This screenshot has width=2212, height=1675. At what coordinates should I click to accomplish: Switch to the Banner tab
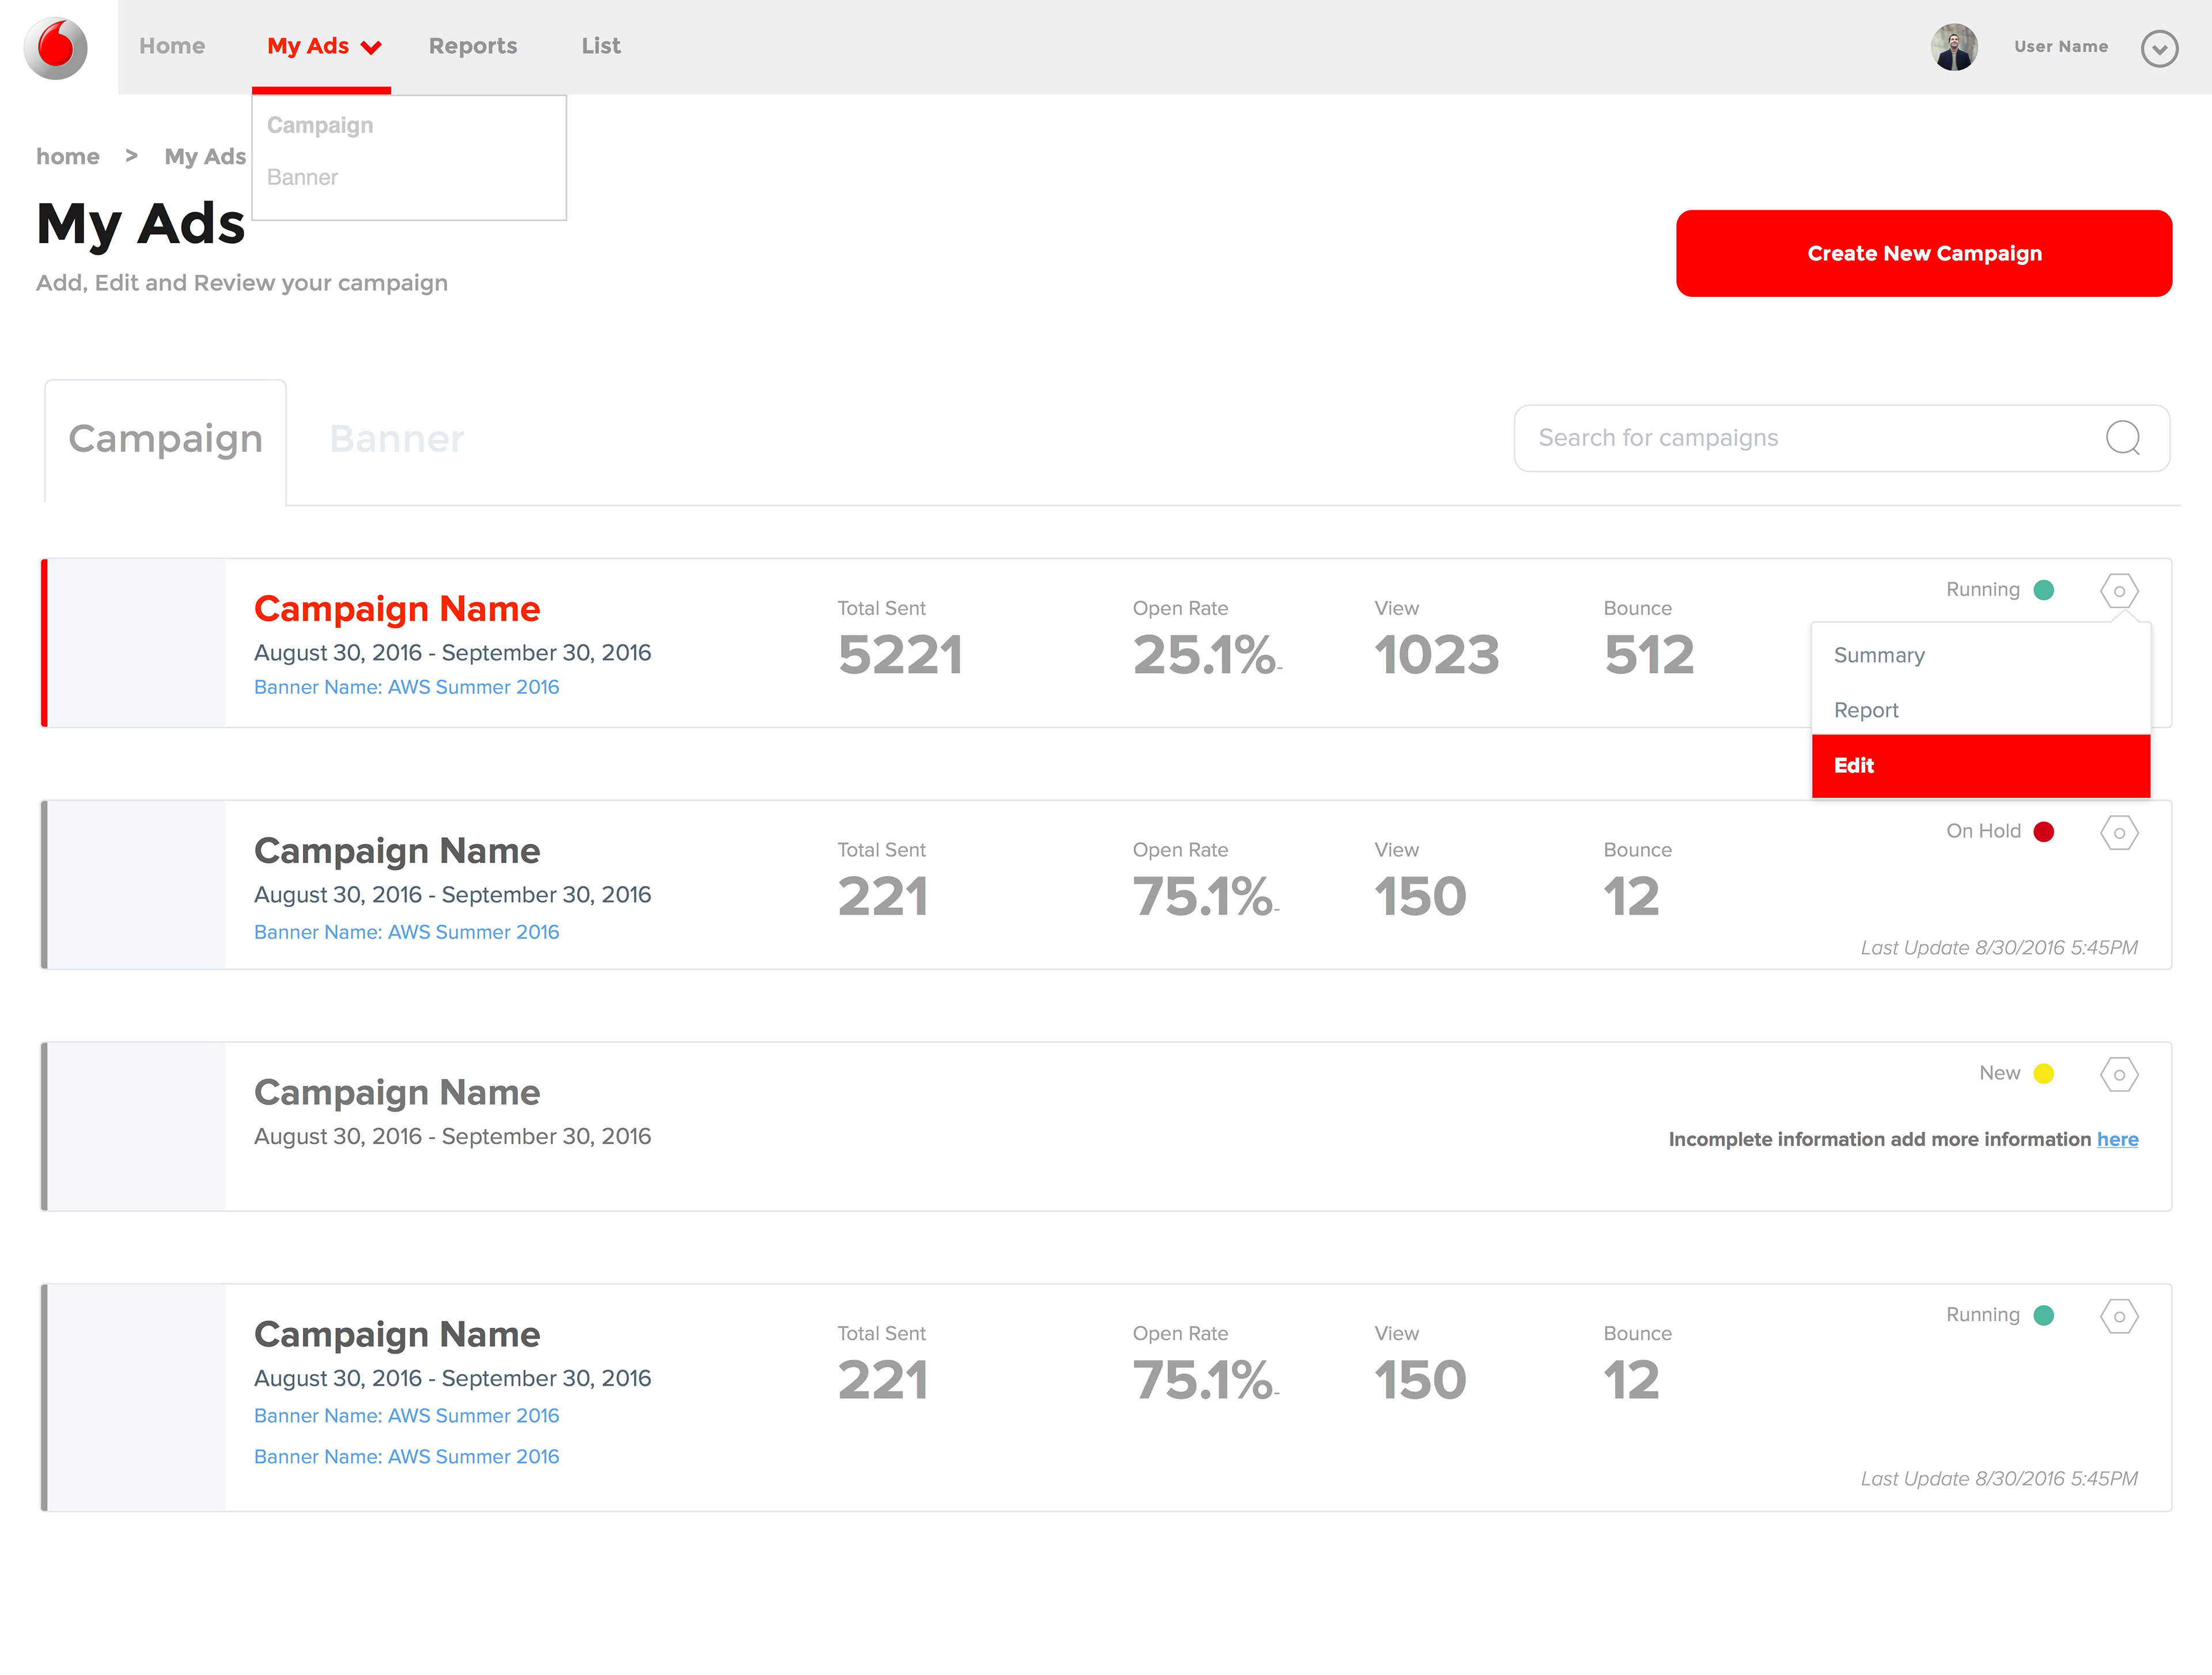pos(397,439)
